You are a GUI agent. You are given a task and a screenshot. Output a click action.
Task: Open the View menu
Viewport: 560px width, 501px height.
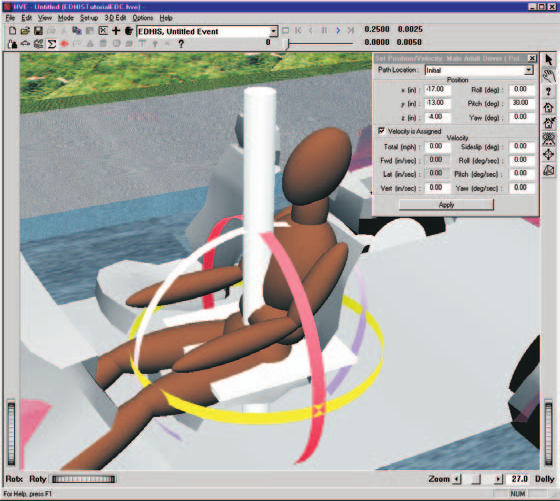click(45, 18)
